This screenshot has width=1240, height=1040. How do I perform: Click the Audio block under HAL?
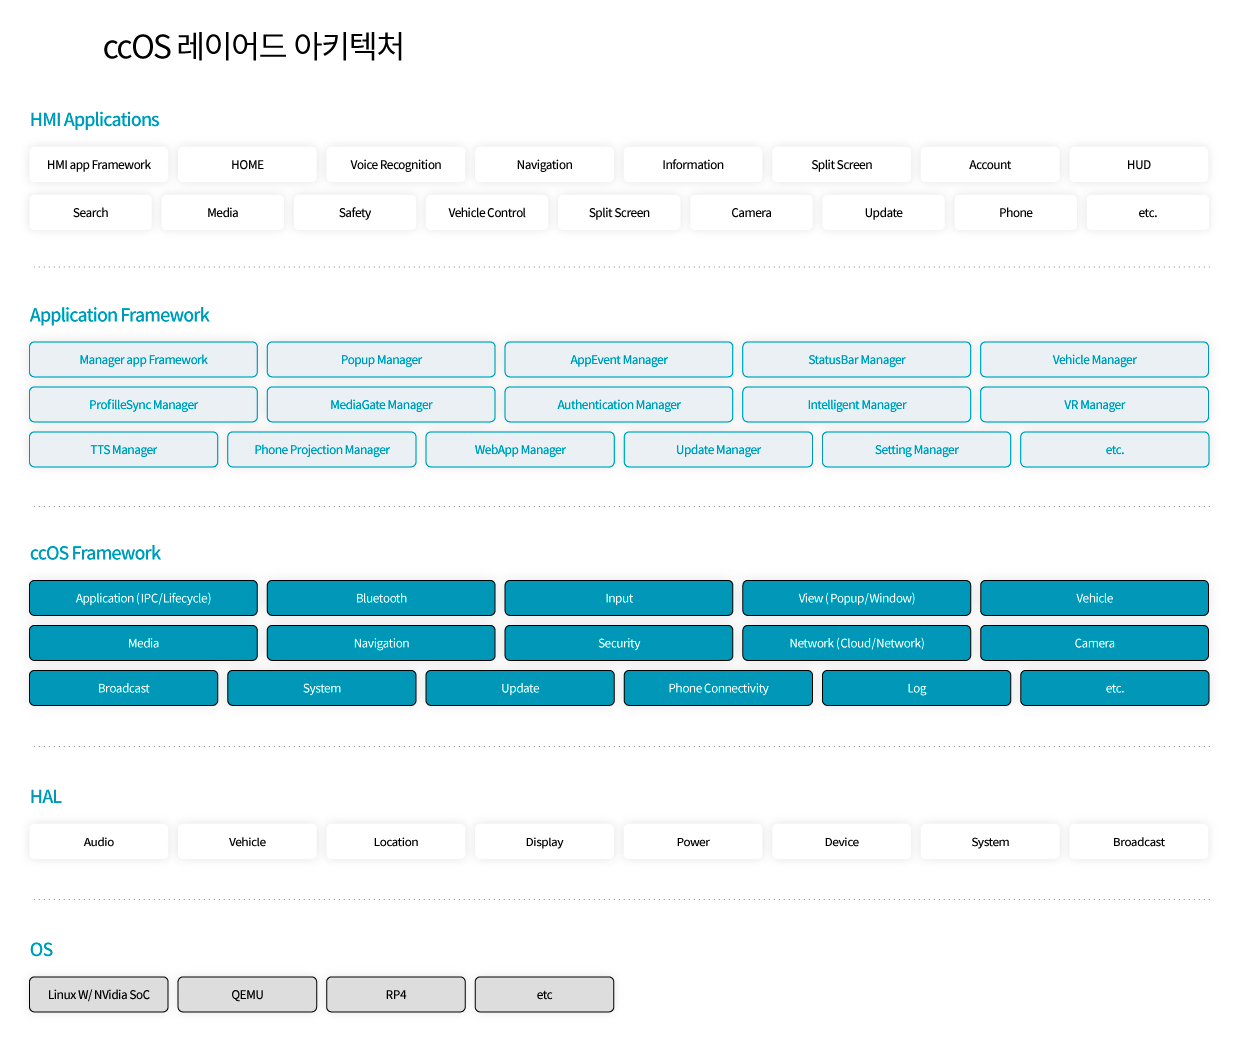[x=98, y=841]
